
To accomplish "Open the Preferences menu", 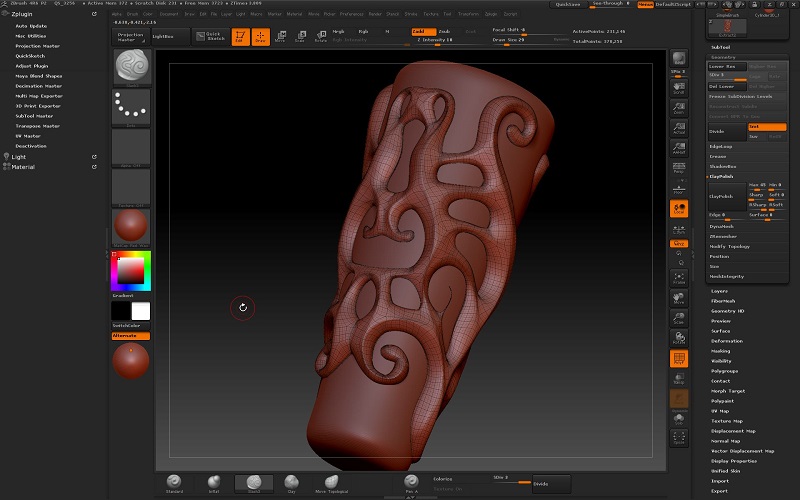I will pos(352,14).
